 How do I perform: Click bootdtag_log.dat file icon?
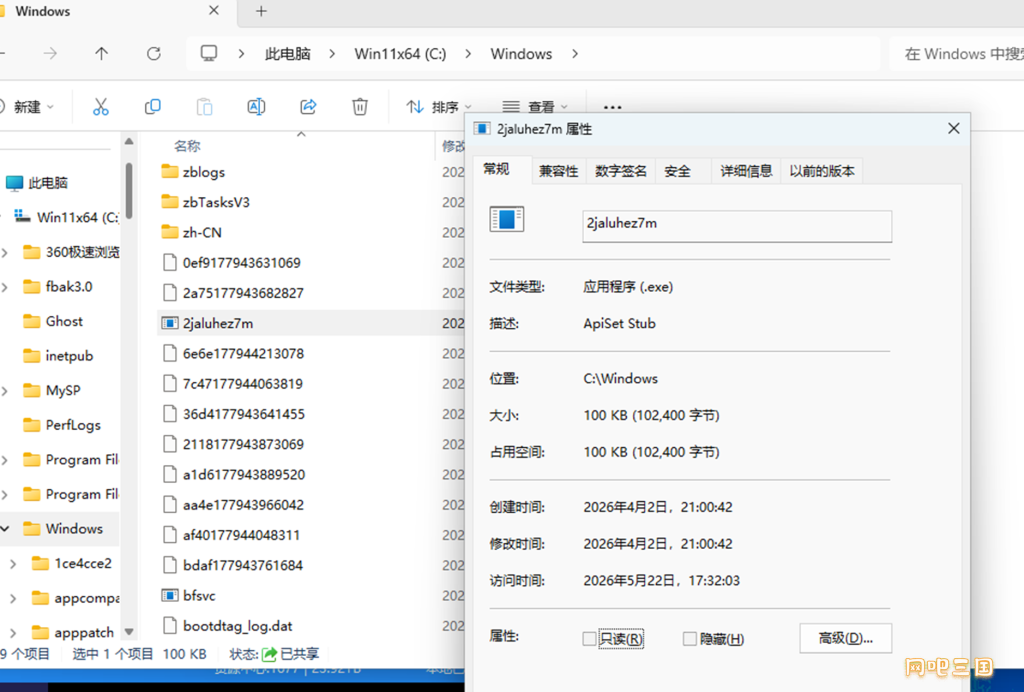(x=170, y=625)
